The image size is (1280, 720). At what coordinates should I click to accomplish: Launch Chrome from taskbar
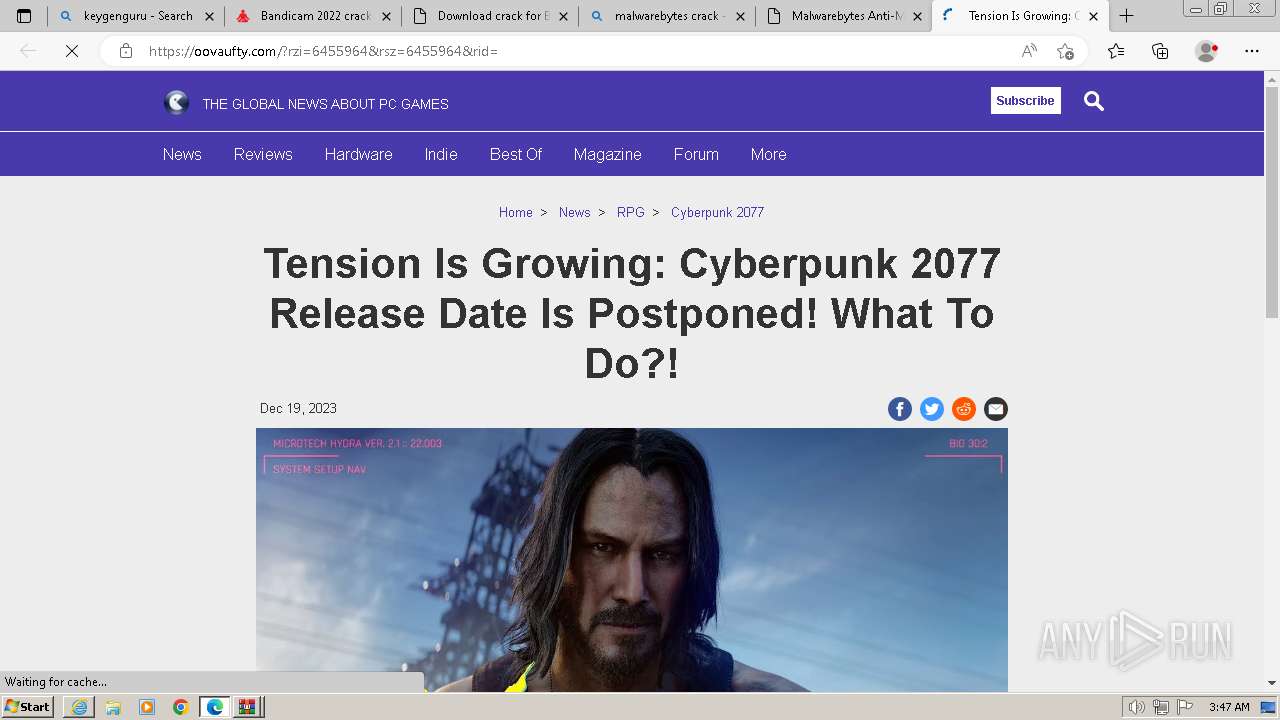(x=181, y=707)
